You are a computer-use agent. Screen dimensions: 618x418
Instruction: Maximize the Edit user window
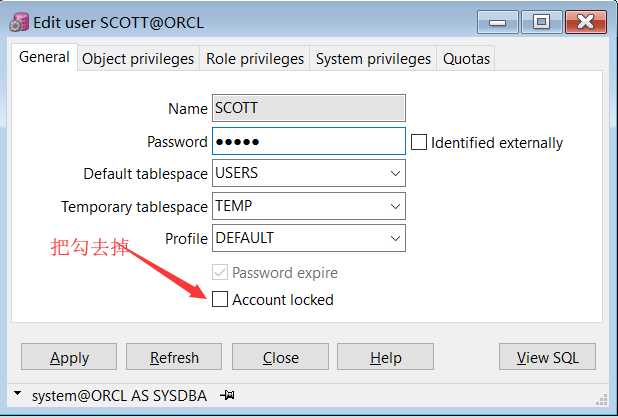(542, 22)
